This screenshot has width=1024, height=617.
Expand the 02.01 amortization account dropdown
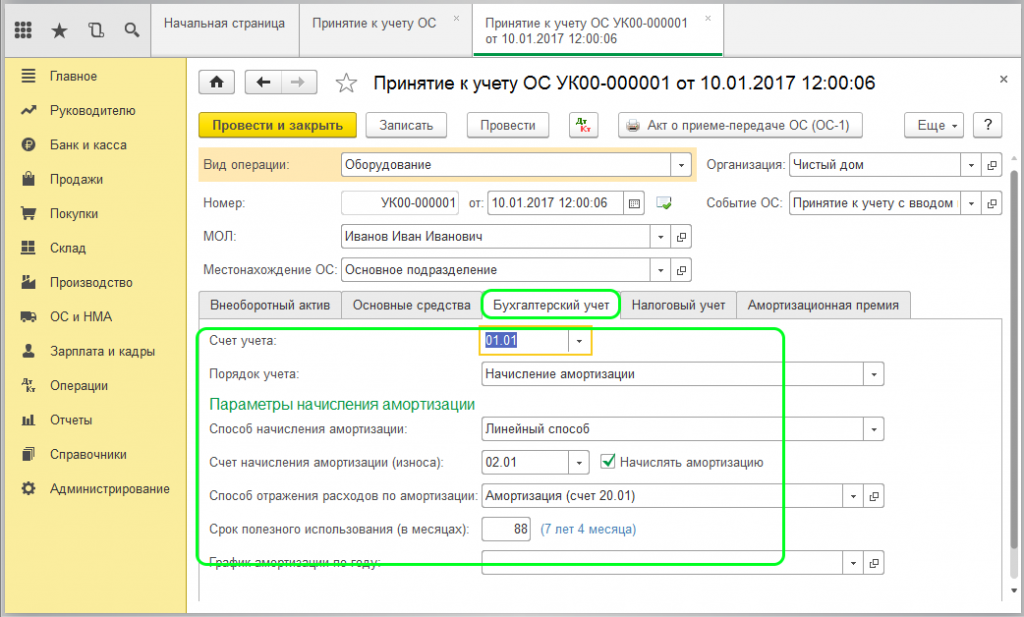tap(579, 462)
